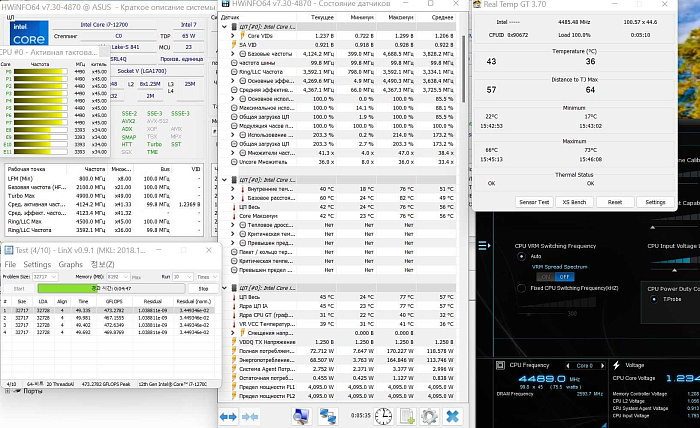Click the Stop button in LinX
The height and width of the screenshot is (428, 700).
coord(203,289)
